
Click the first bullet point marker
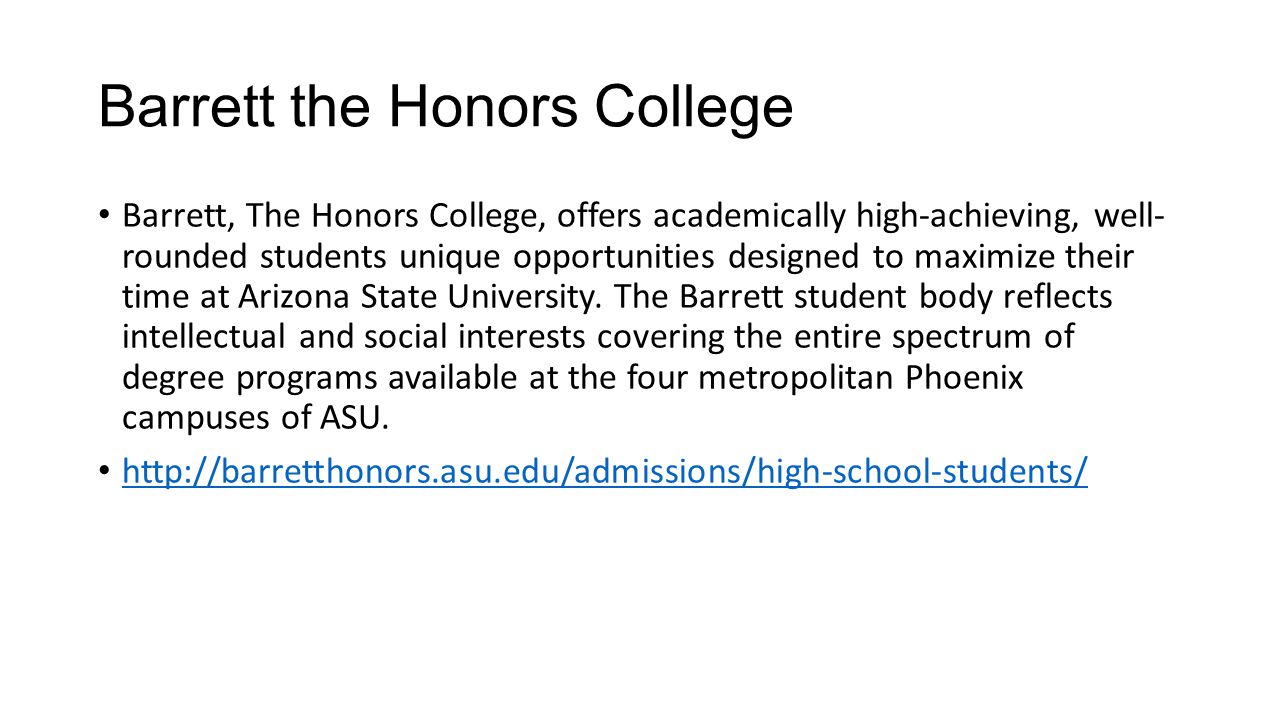tap(104, 215)
